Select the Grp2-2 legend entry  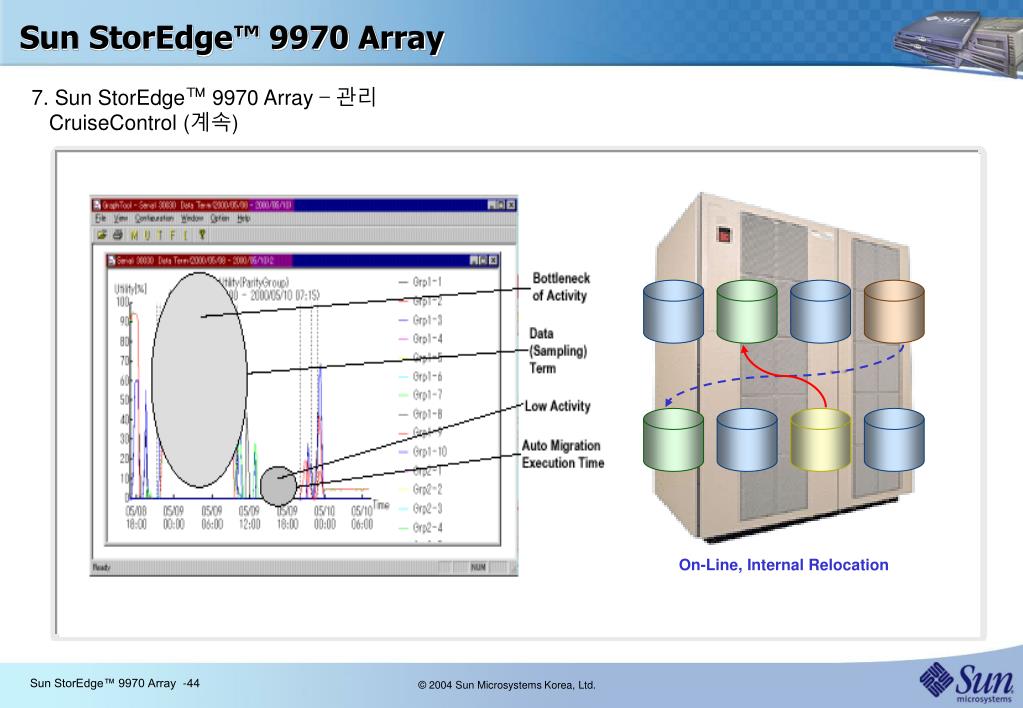[420, 489]
